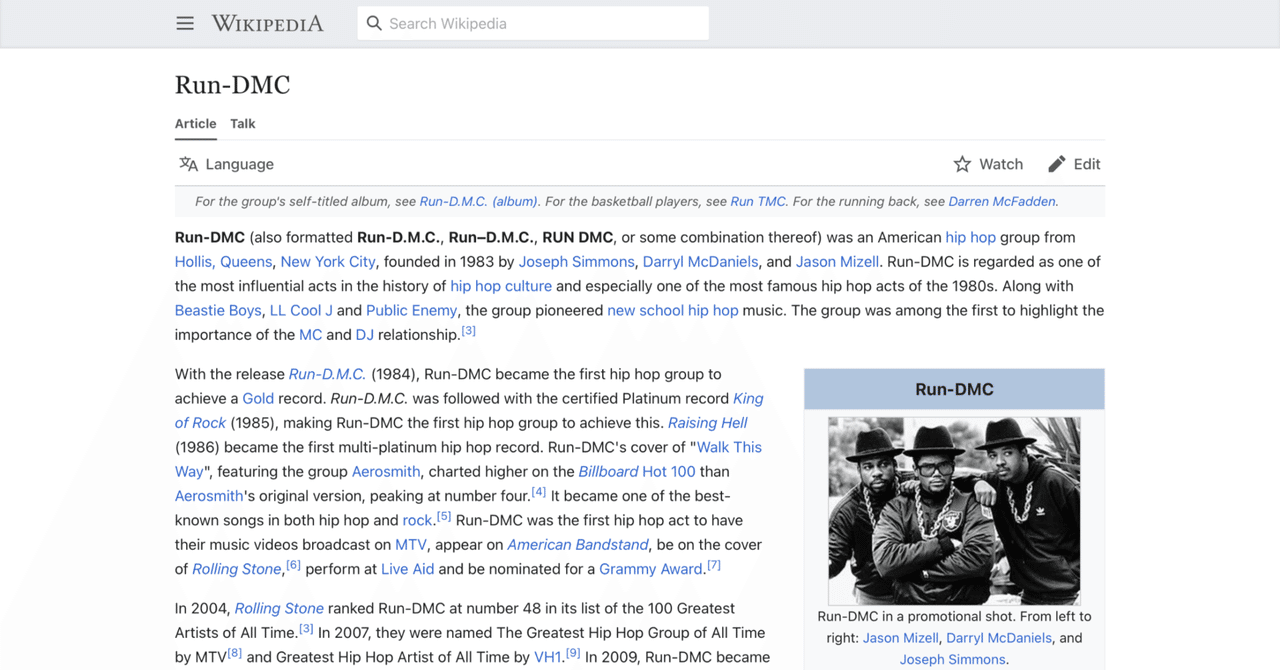Open the MC link
This screenshot has width=1280, height=670.
311,335
